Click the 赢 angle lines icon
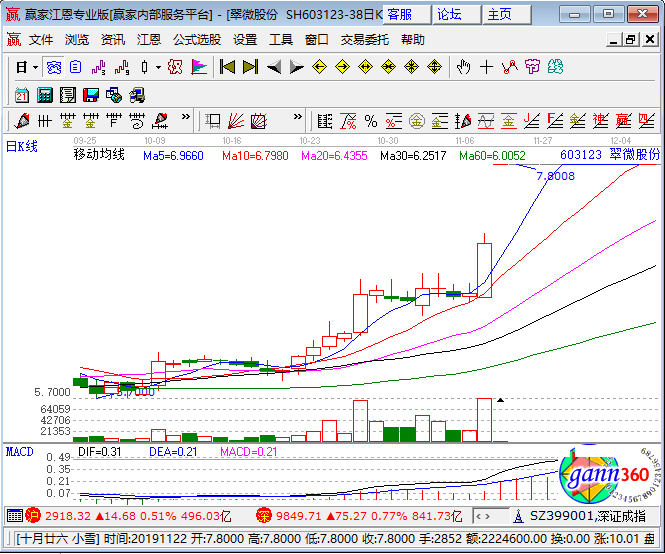Viewport: 665px width, 554px height. tap(623, 121)
